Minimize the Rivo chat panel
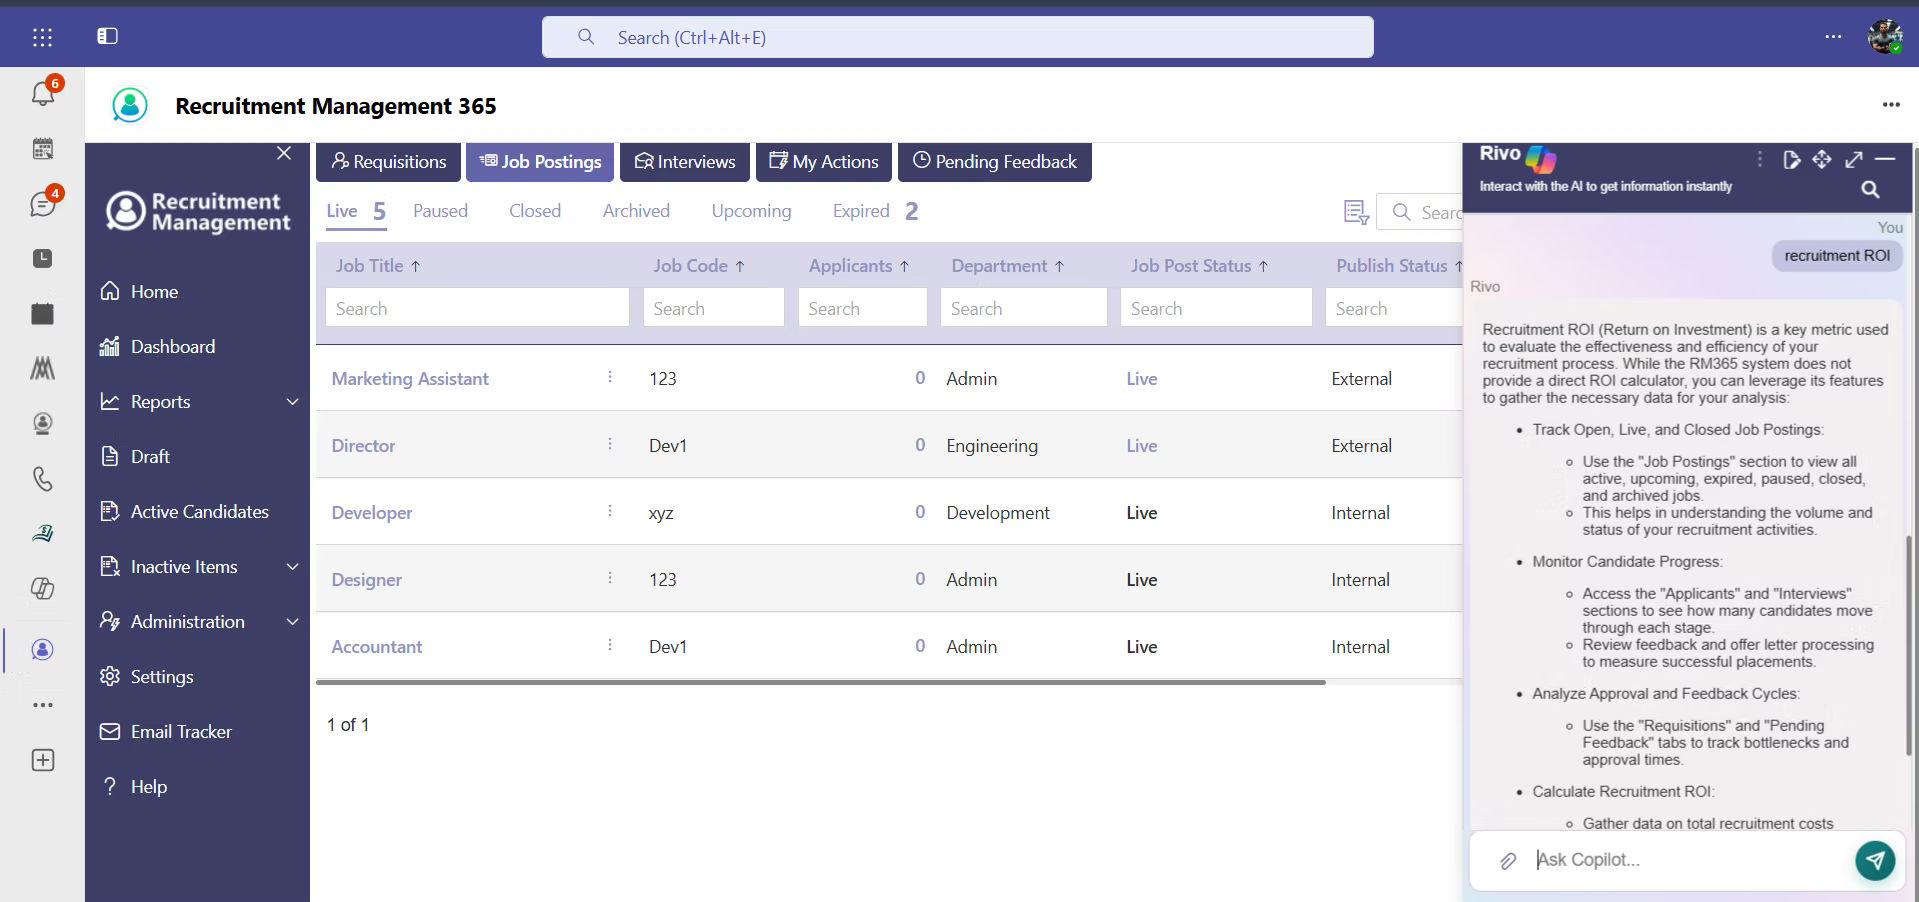Viewport: 1919px width, 902px height. click(1885, 159)
